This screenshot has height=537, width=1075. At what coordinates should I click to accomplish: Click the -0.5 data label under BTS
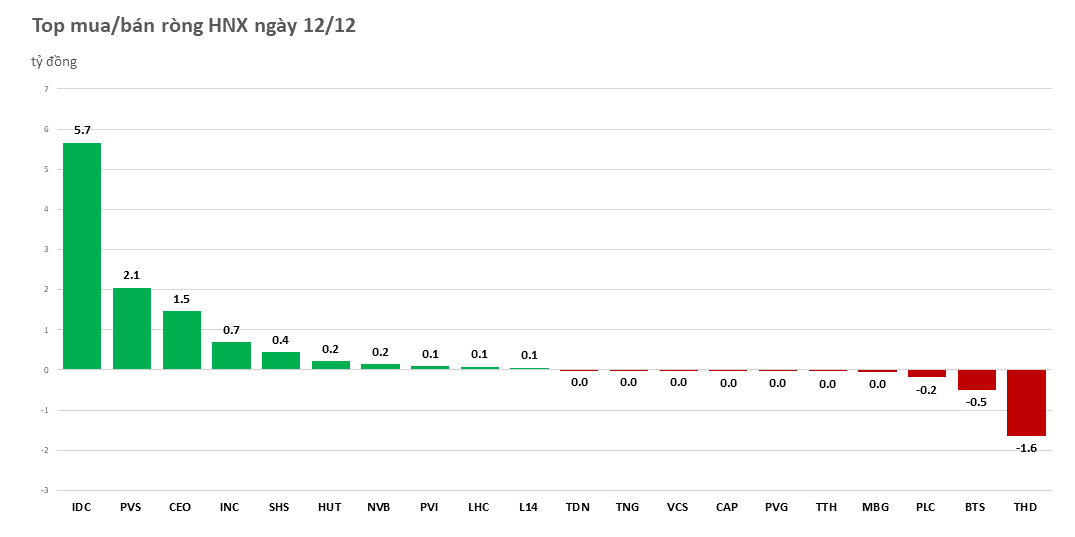coord(976,402)
